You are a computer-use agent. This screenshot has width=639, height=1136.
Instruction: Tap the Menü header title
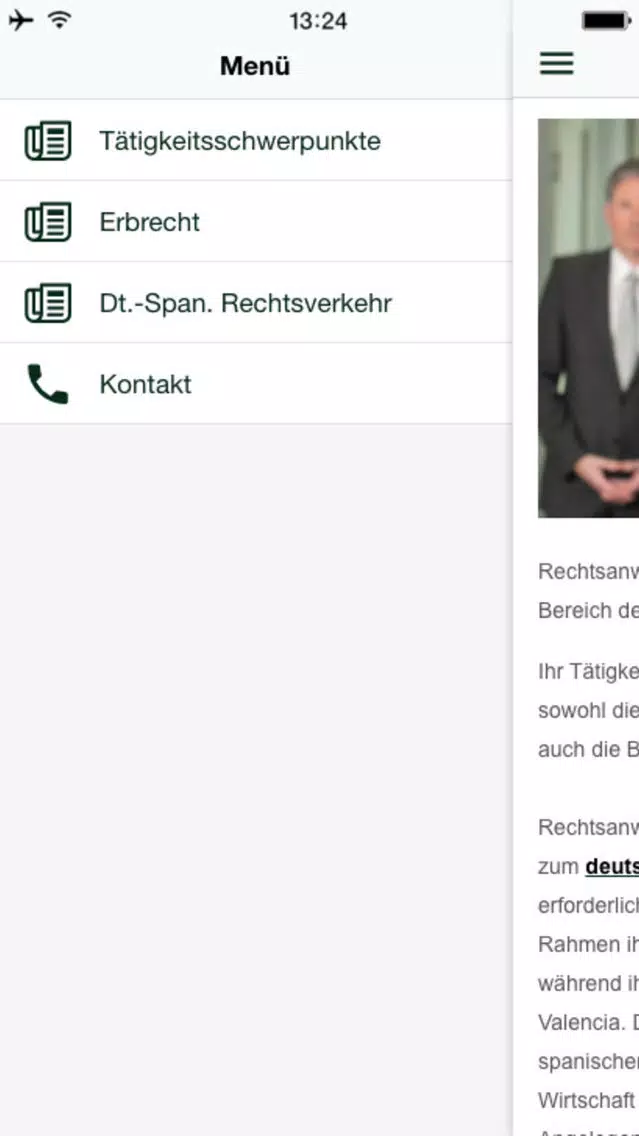click(255, 66)
